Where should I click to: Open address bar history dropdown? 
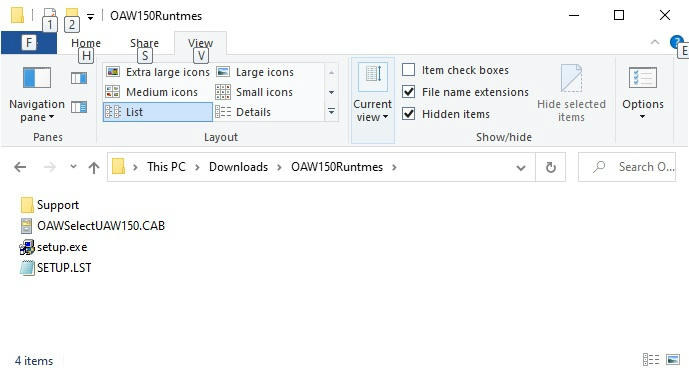(521, 167)
